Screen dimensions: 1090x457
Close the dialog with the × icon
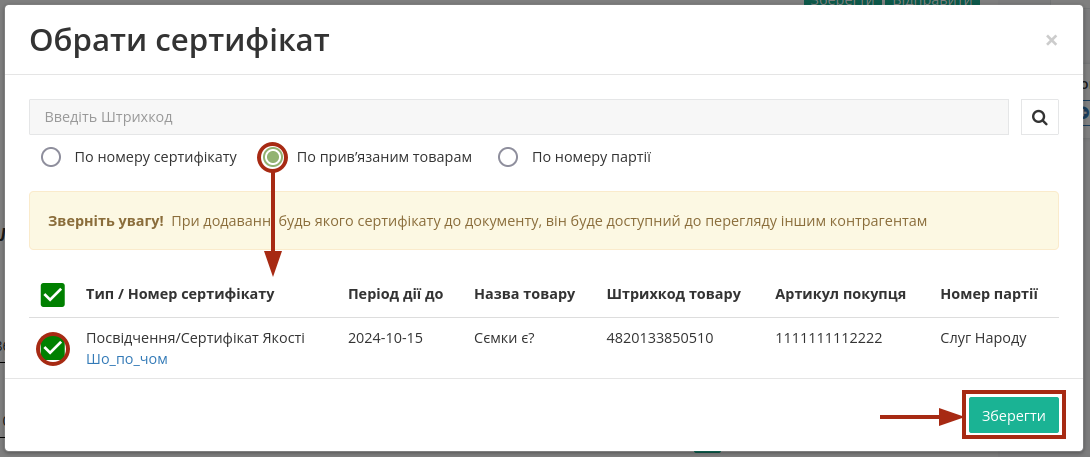click(x=1051, y=40)
